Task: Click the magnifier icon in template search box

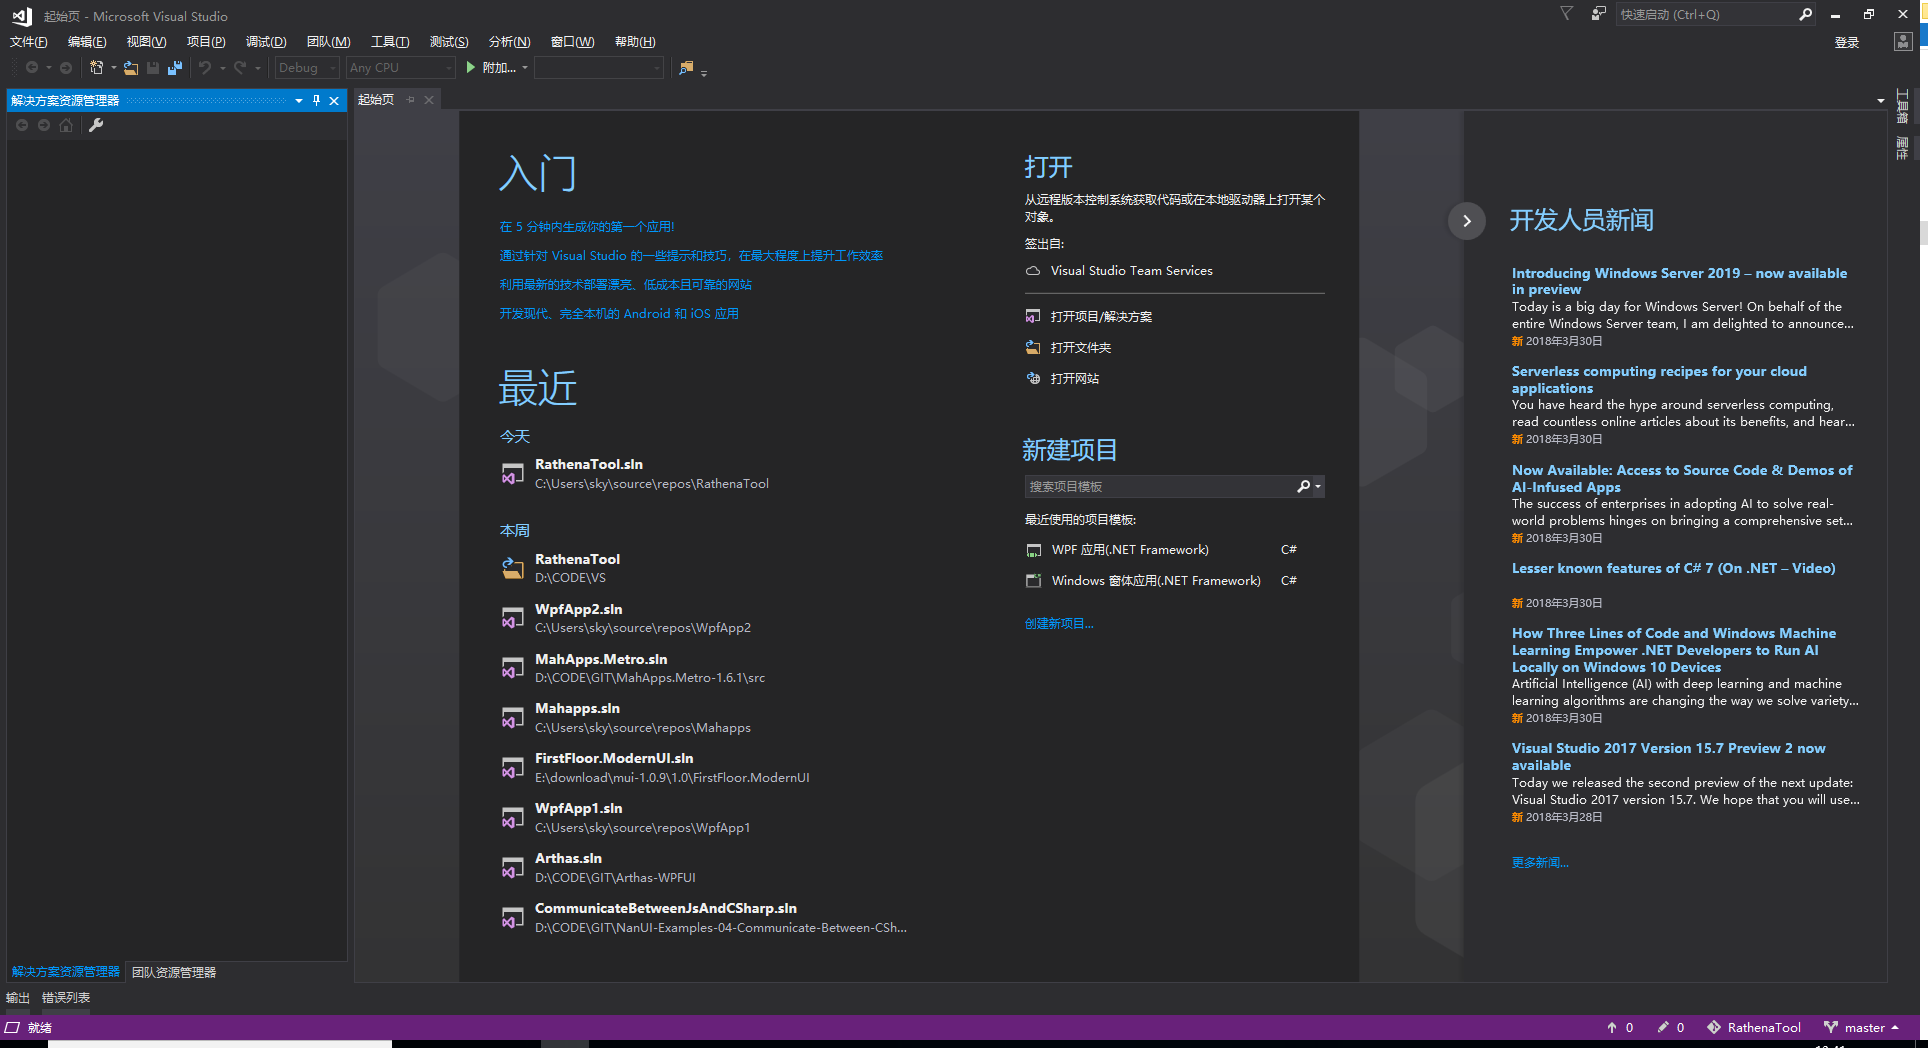Action: [x=1303, y=486]
